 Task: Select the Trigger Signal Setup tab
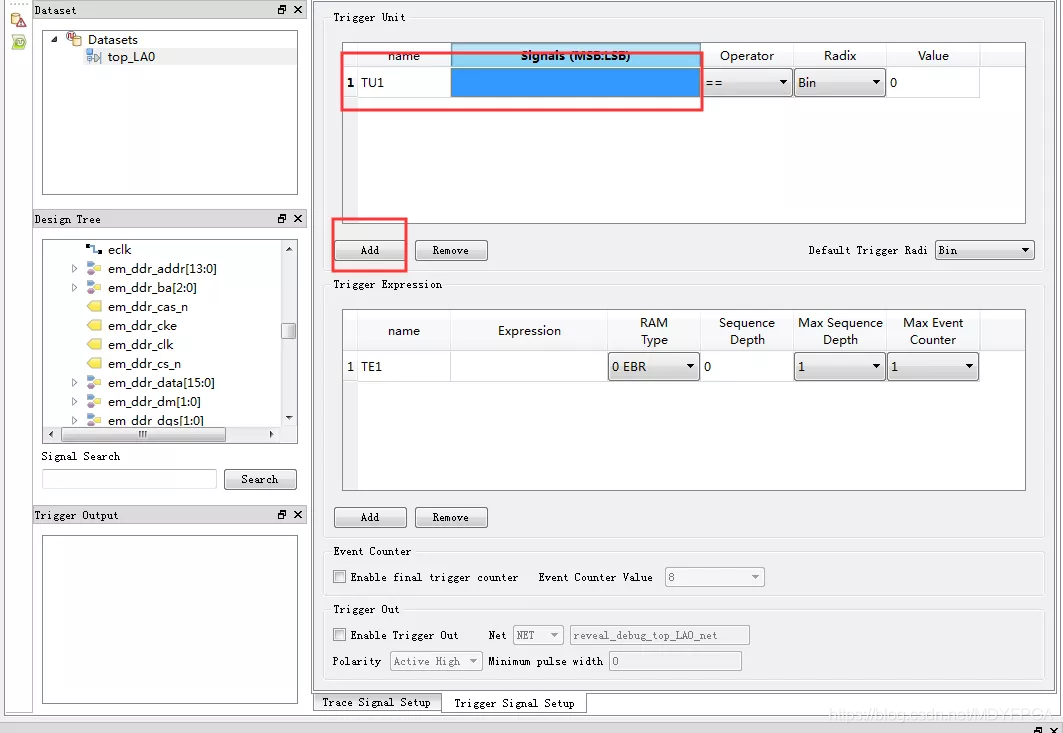pos(514,703)
